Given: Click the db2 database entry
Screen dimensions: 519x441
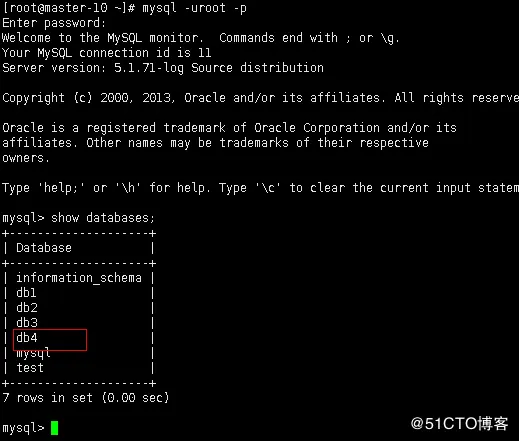Looking at the screenshot, I should (x=27, y=308).
